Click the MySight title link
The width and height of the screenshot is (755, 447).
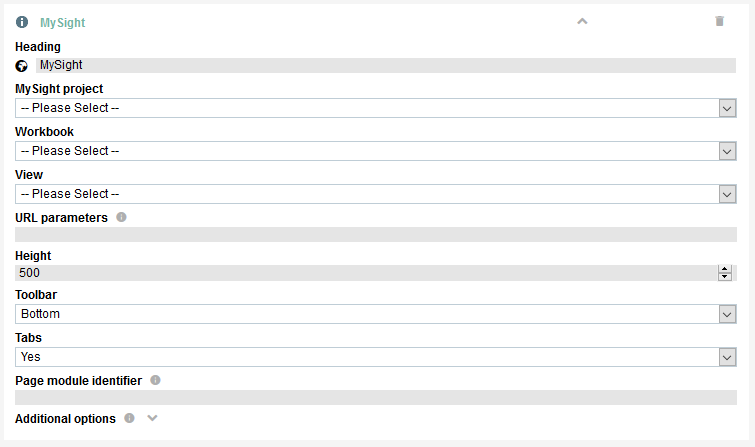click(63, 23)
